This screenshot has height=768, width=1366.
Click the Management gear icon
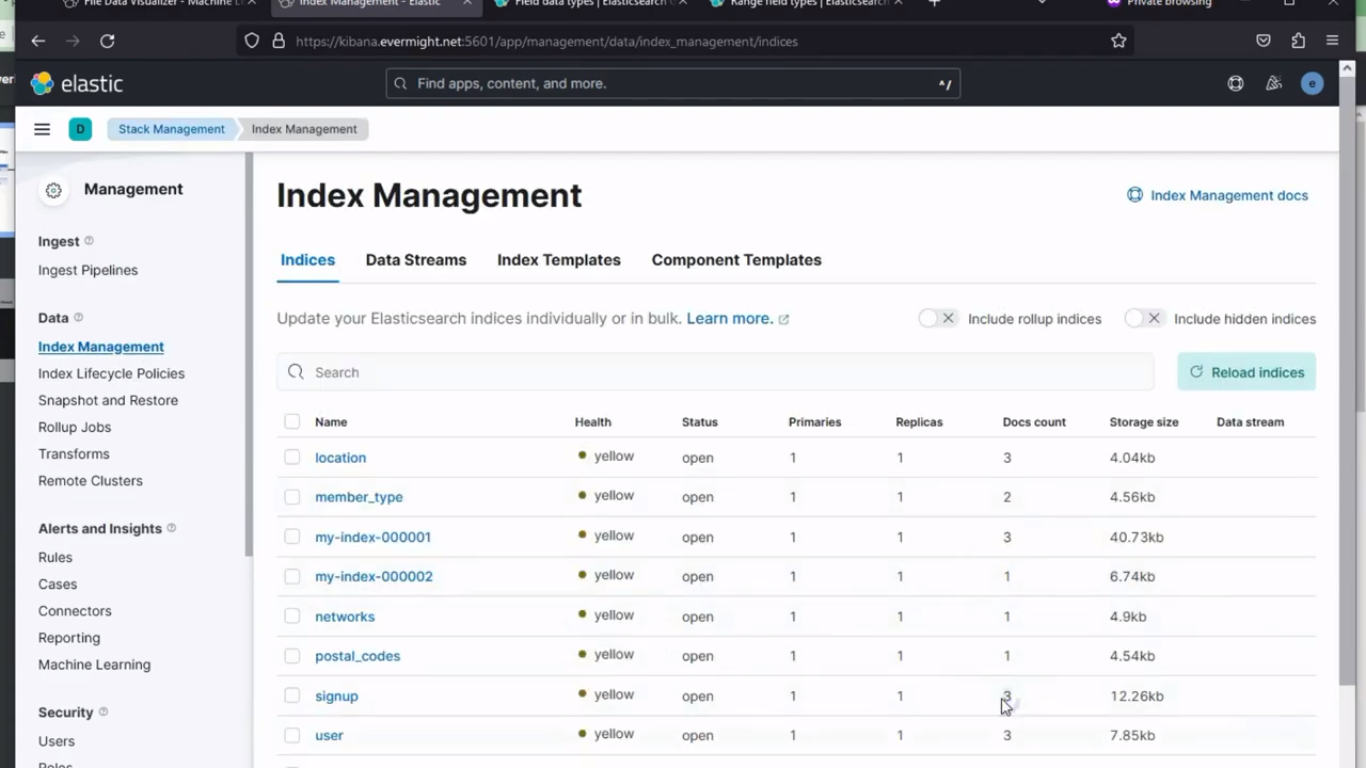[x=54, y=190]
